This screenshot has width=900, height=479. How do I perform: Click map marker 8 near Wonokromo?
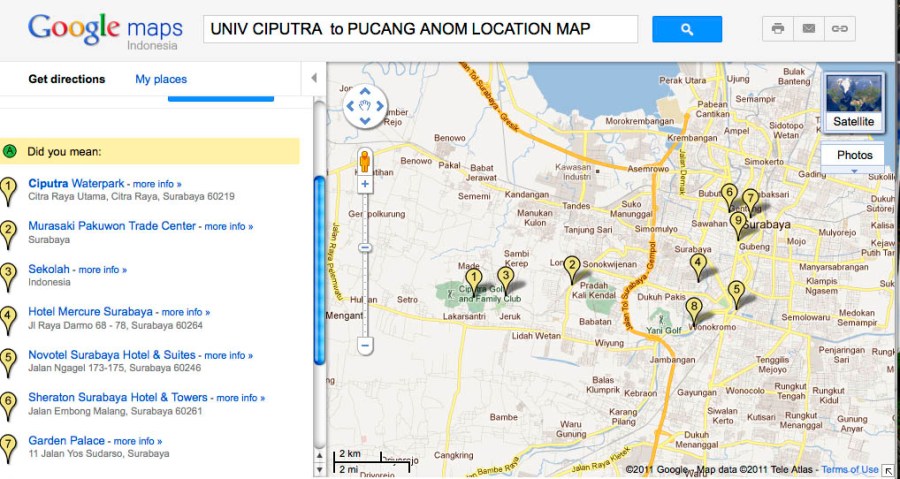coord(694,309)
